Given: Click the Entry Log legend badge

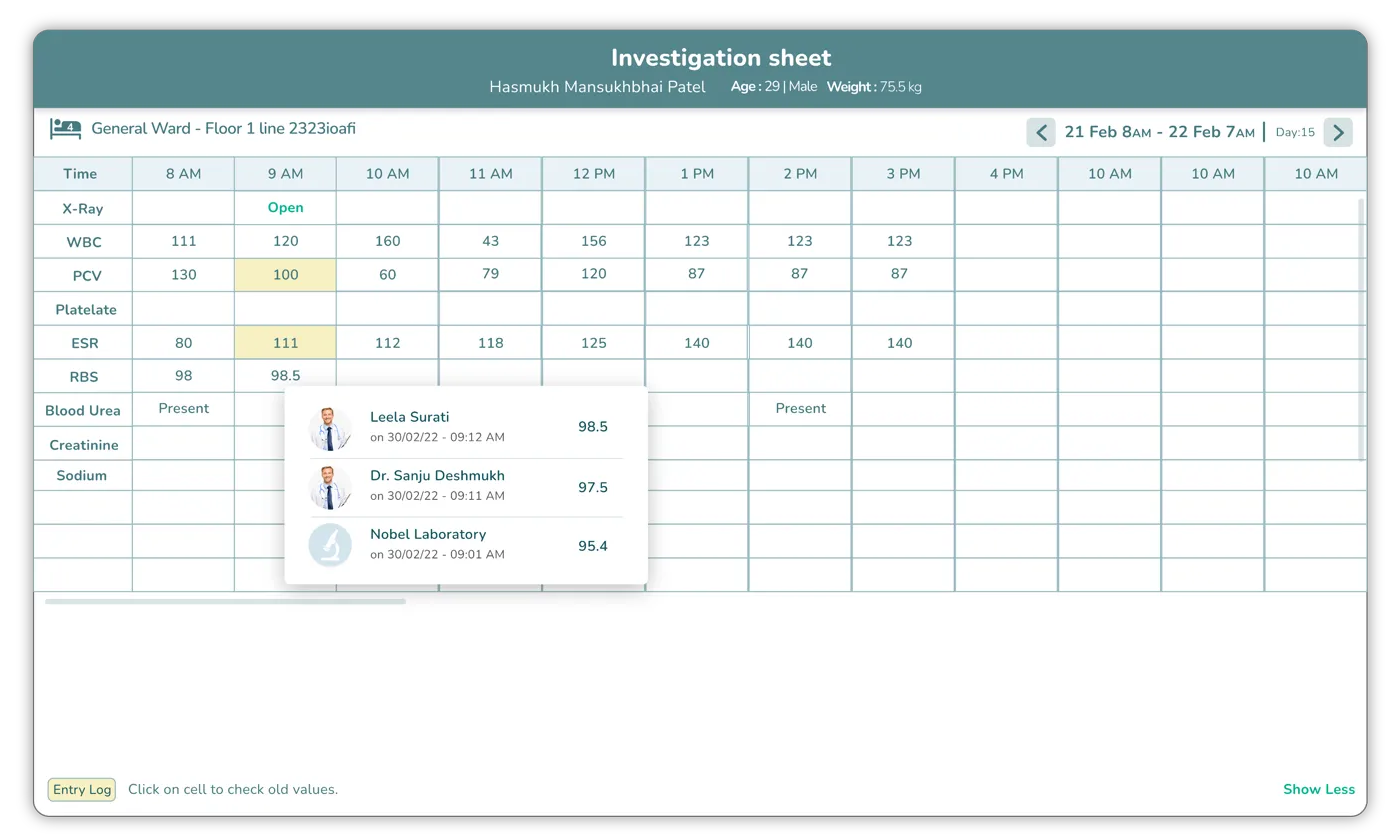Looking at the screenshot, I should 82,789.
